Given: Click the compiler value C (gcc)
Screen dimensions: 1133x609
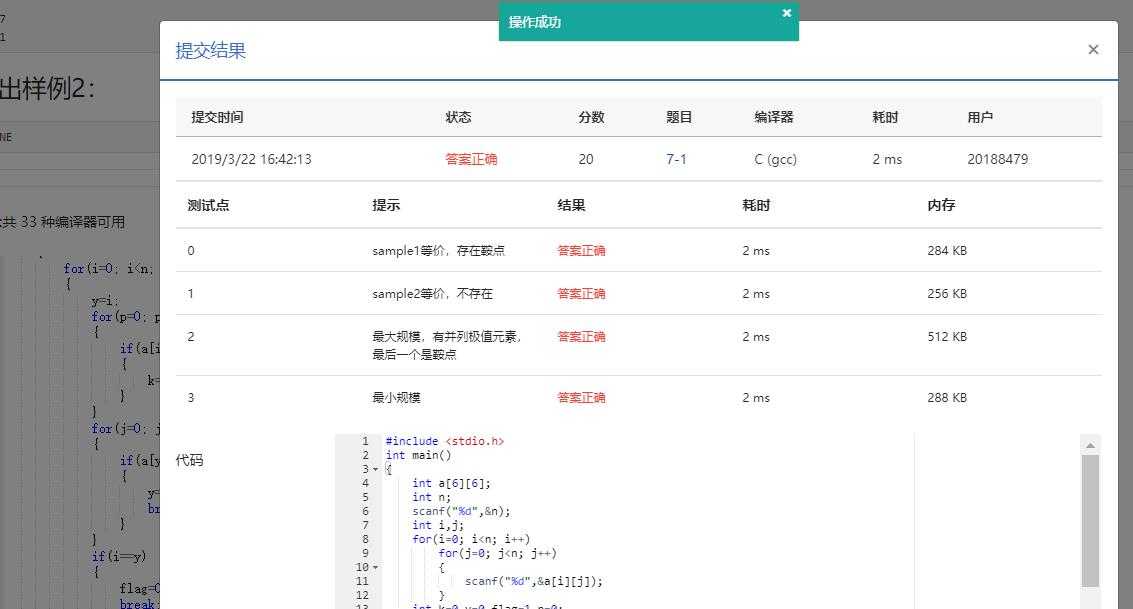Looking at the screenshot, I should tap(775, 159).
